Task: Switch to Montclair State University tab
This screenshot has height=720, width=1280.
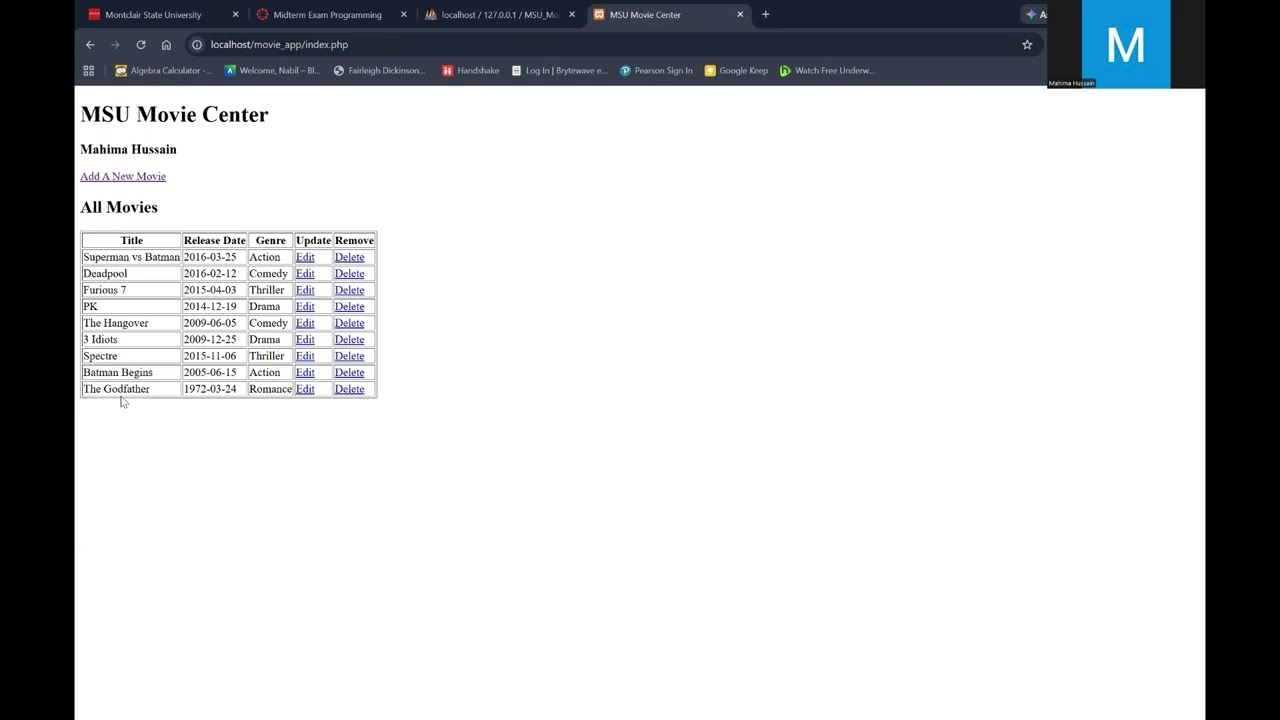Action: [153, 15]
